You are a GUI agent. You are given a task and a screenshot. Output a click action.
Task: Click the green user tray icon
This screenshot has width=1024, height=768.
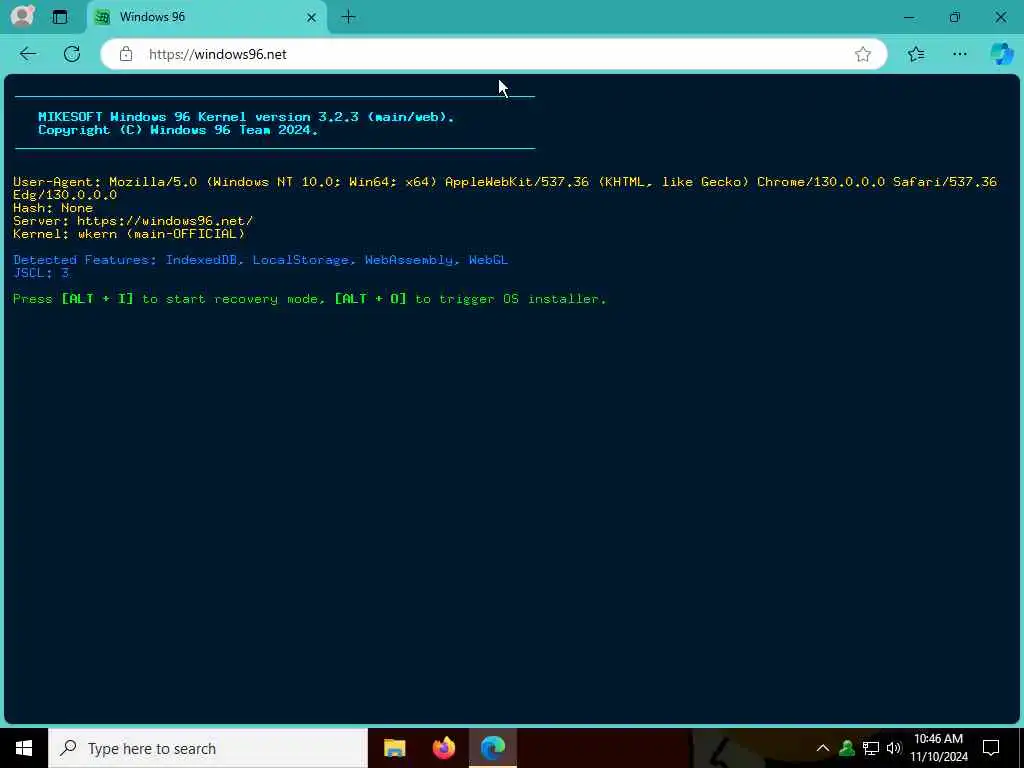click(847, 748)
